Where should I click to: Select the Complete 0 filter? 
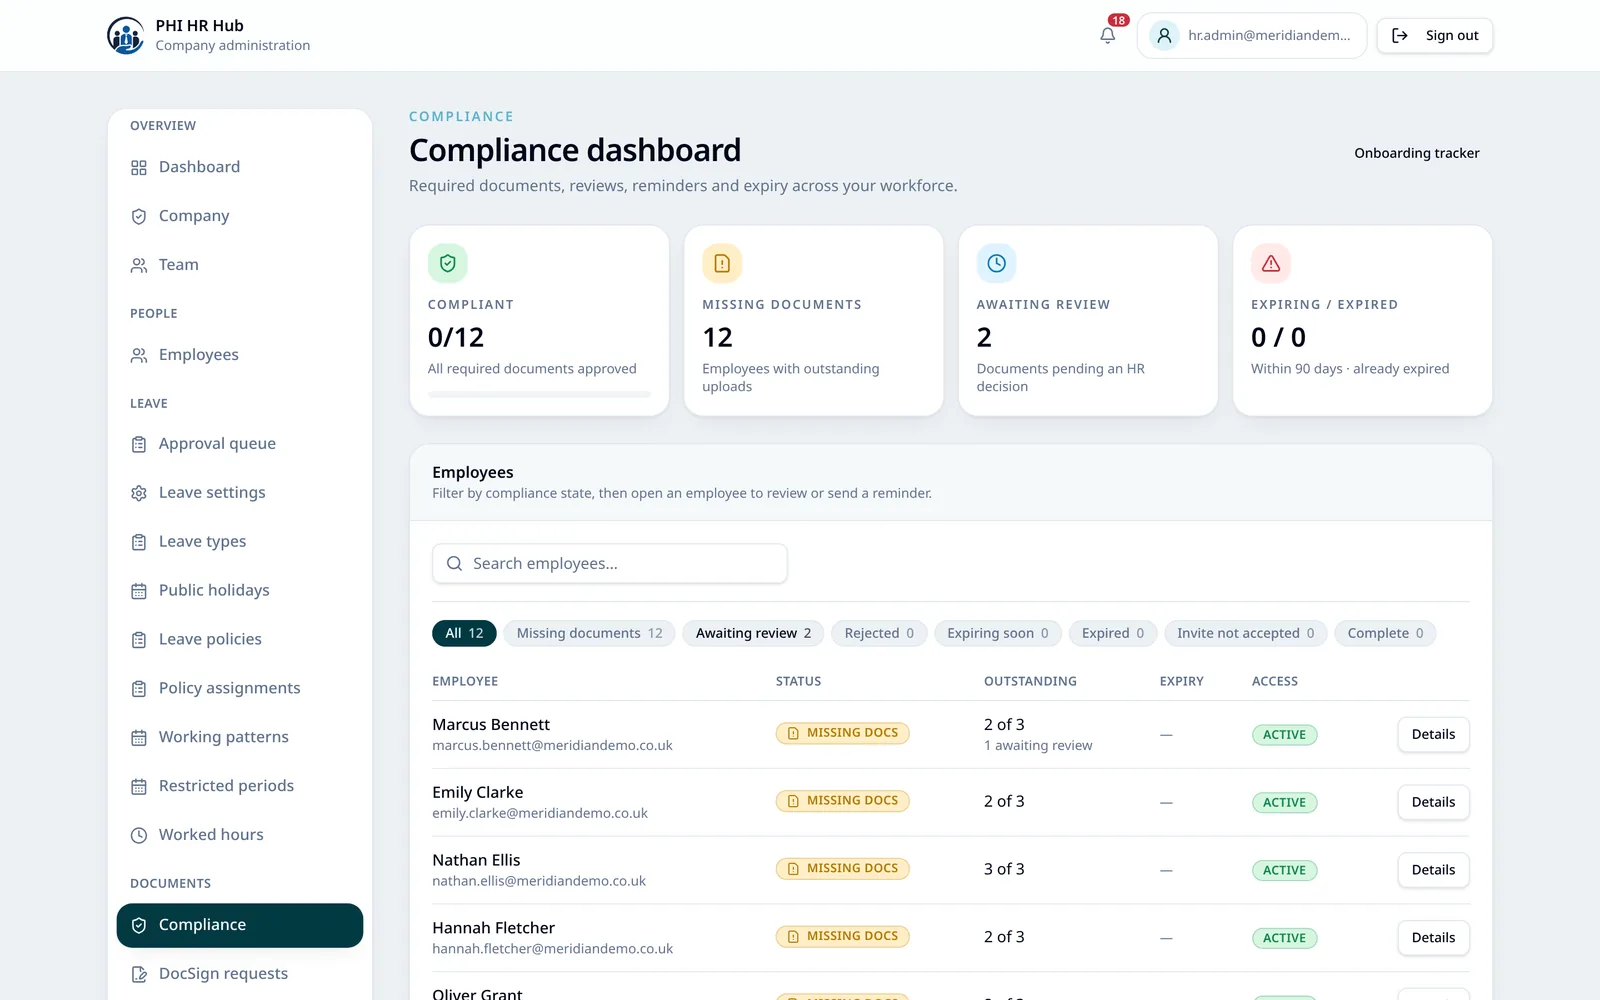point(1385,634)
